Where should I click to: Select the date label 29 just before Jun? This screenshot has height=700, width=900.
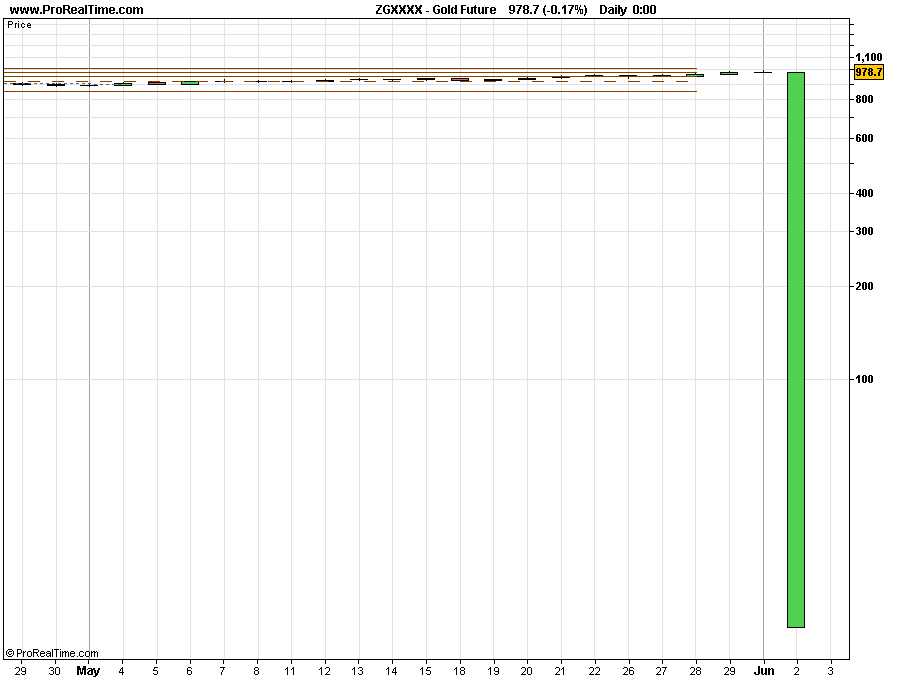point(730,671)
